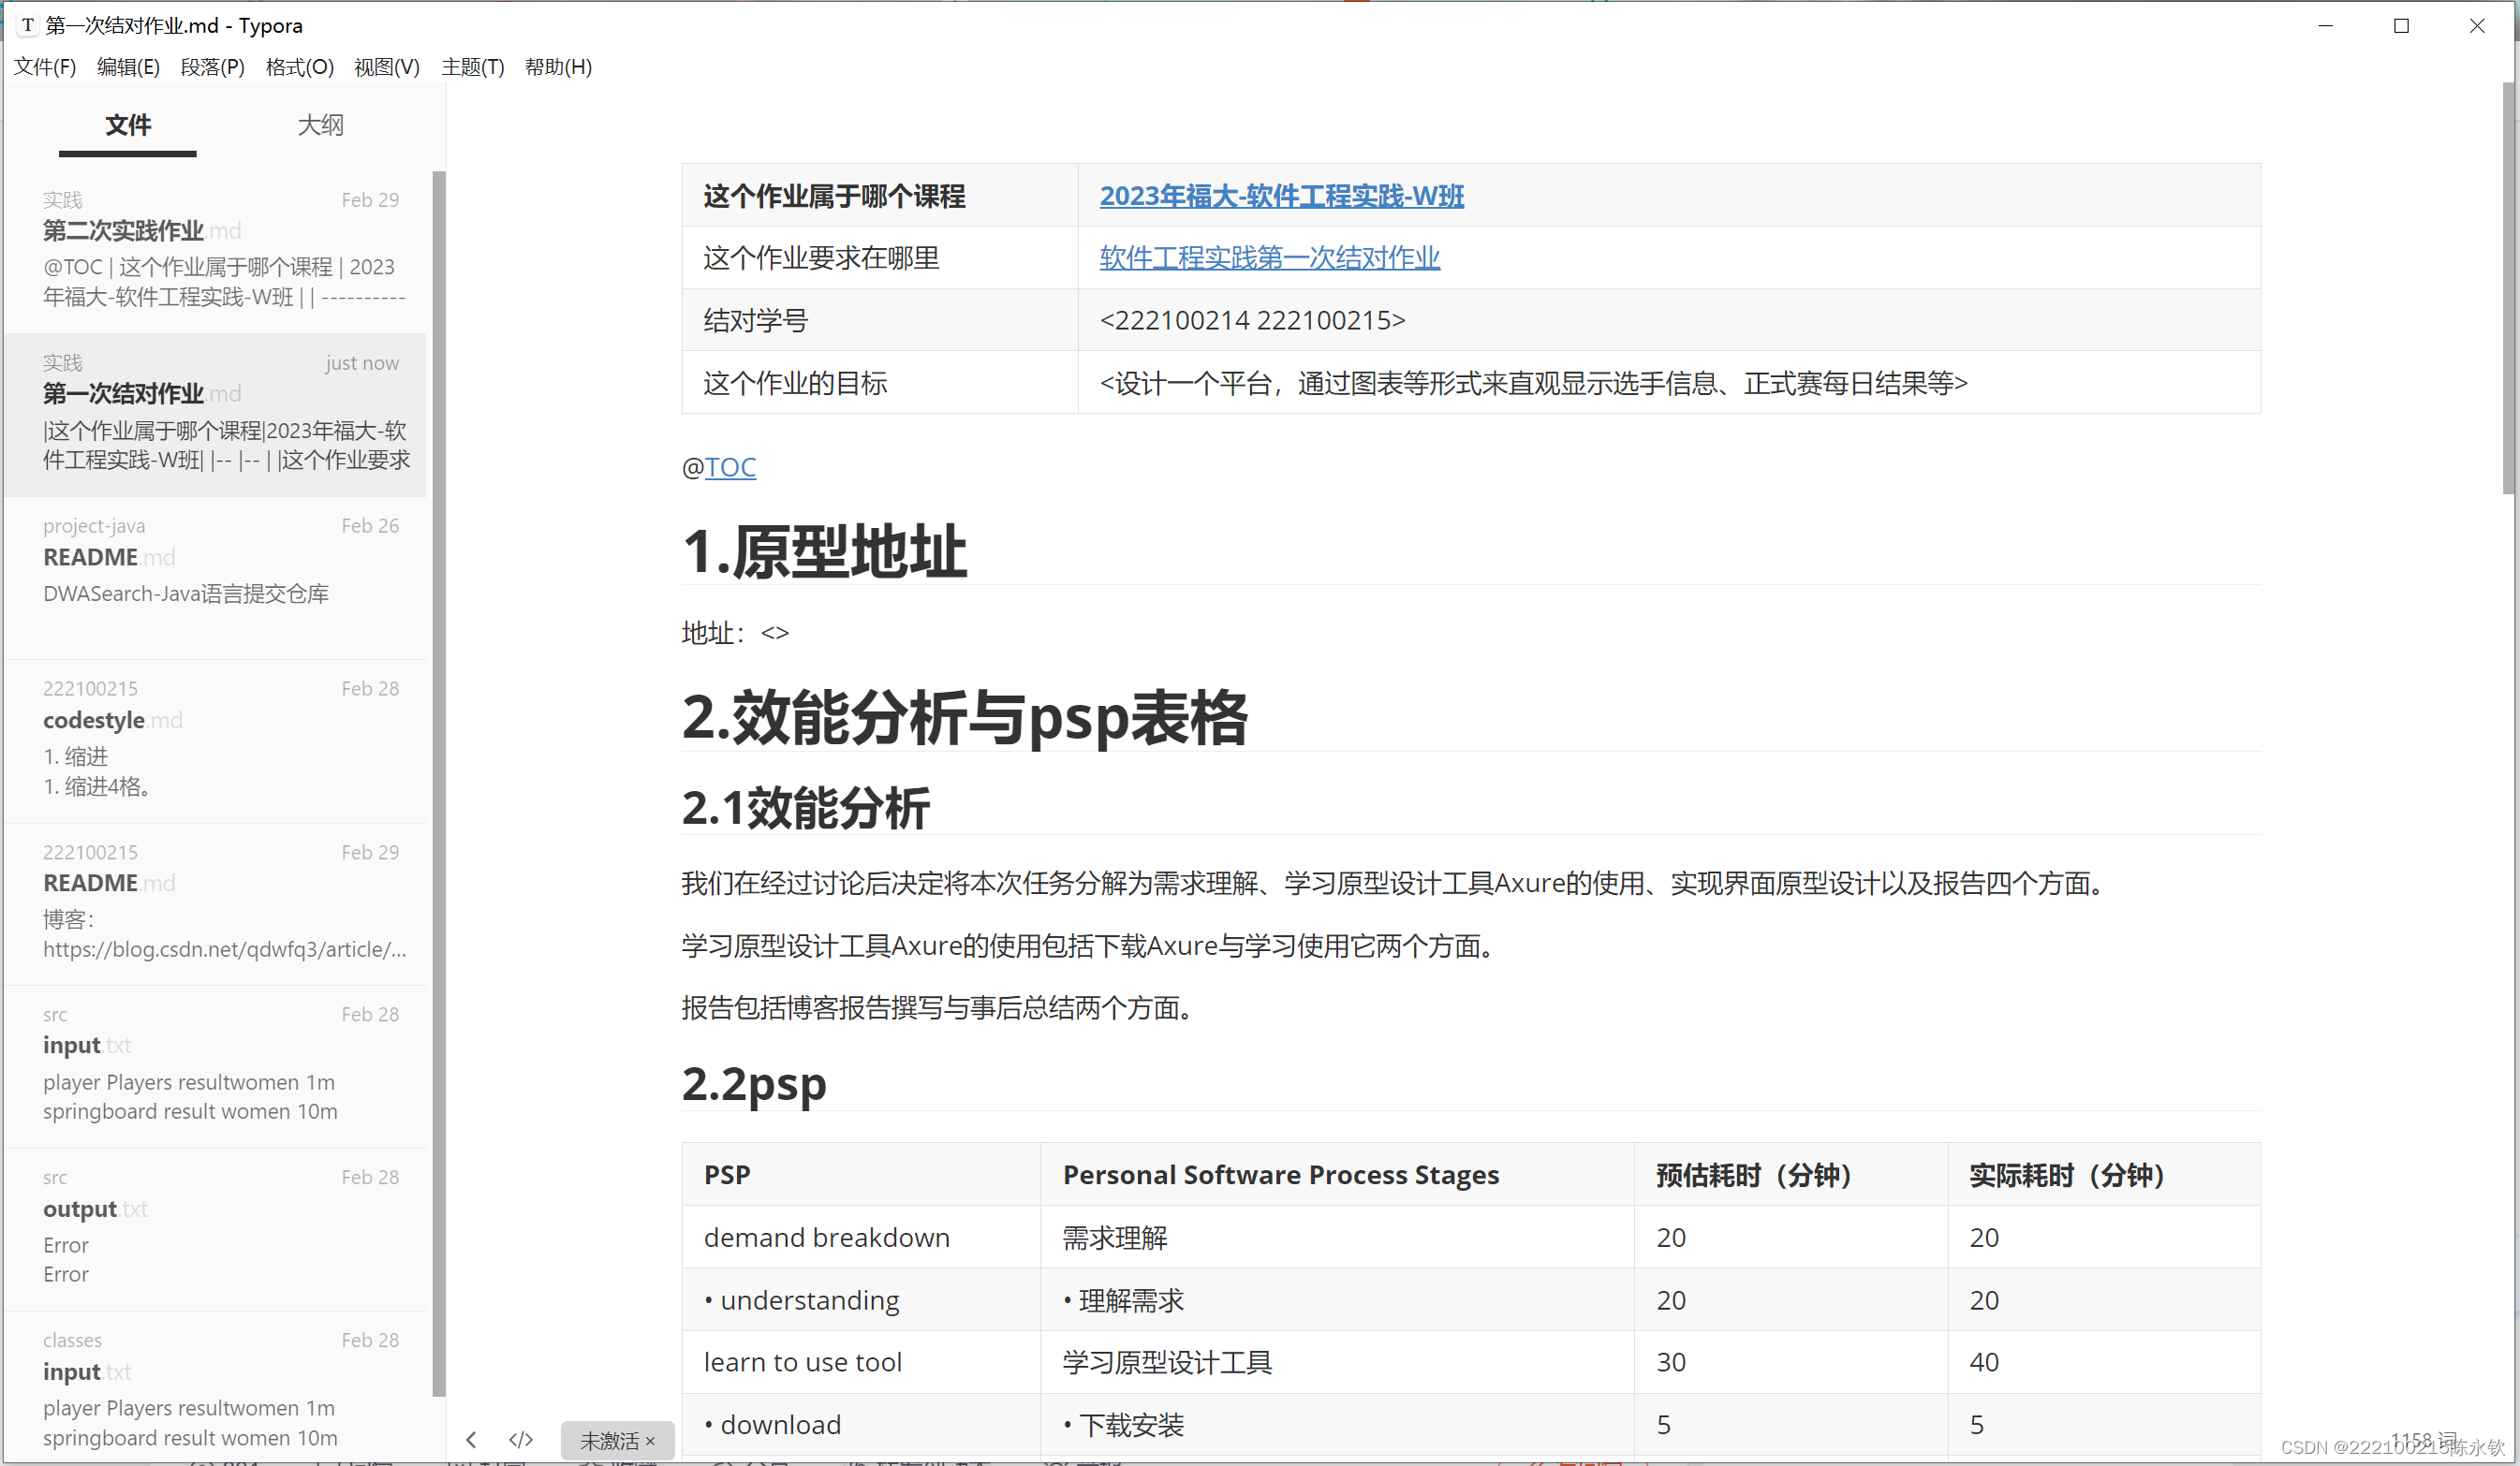Screen dimensions: 2520x1466
Task: Click the TOC link
Action: point(730,467)
